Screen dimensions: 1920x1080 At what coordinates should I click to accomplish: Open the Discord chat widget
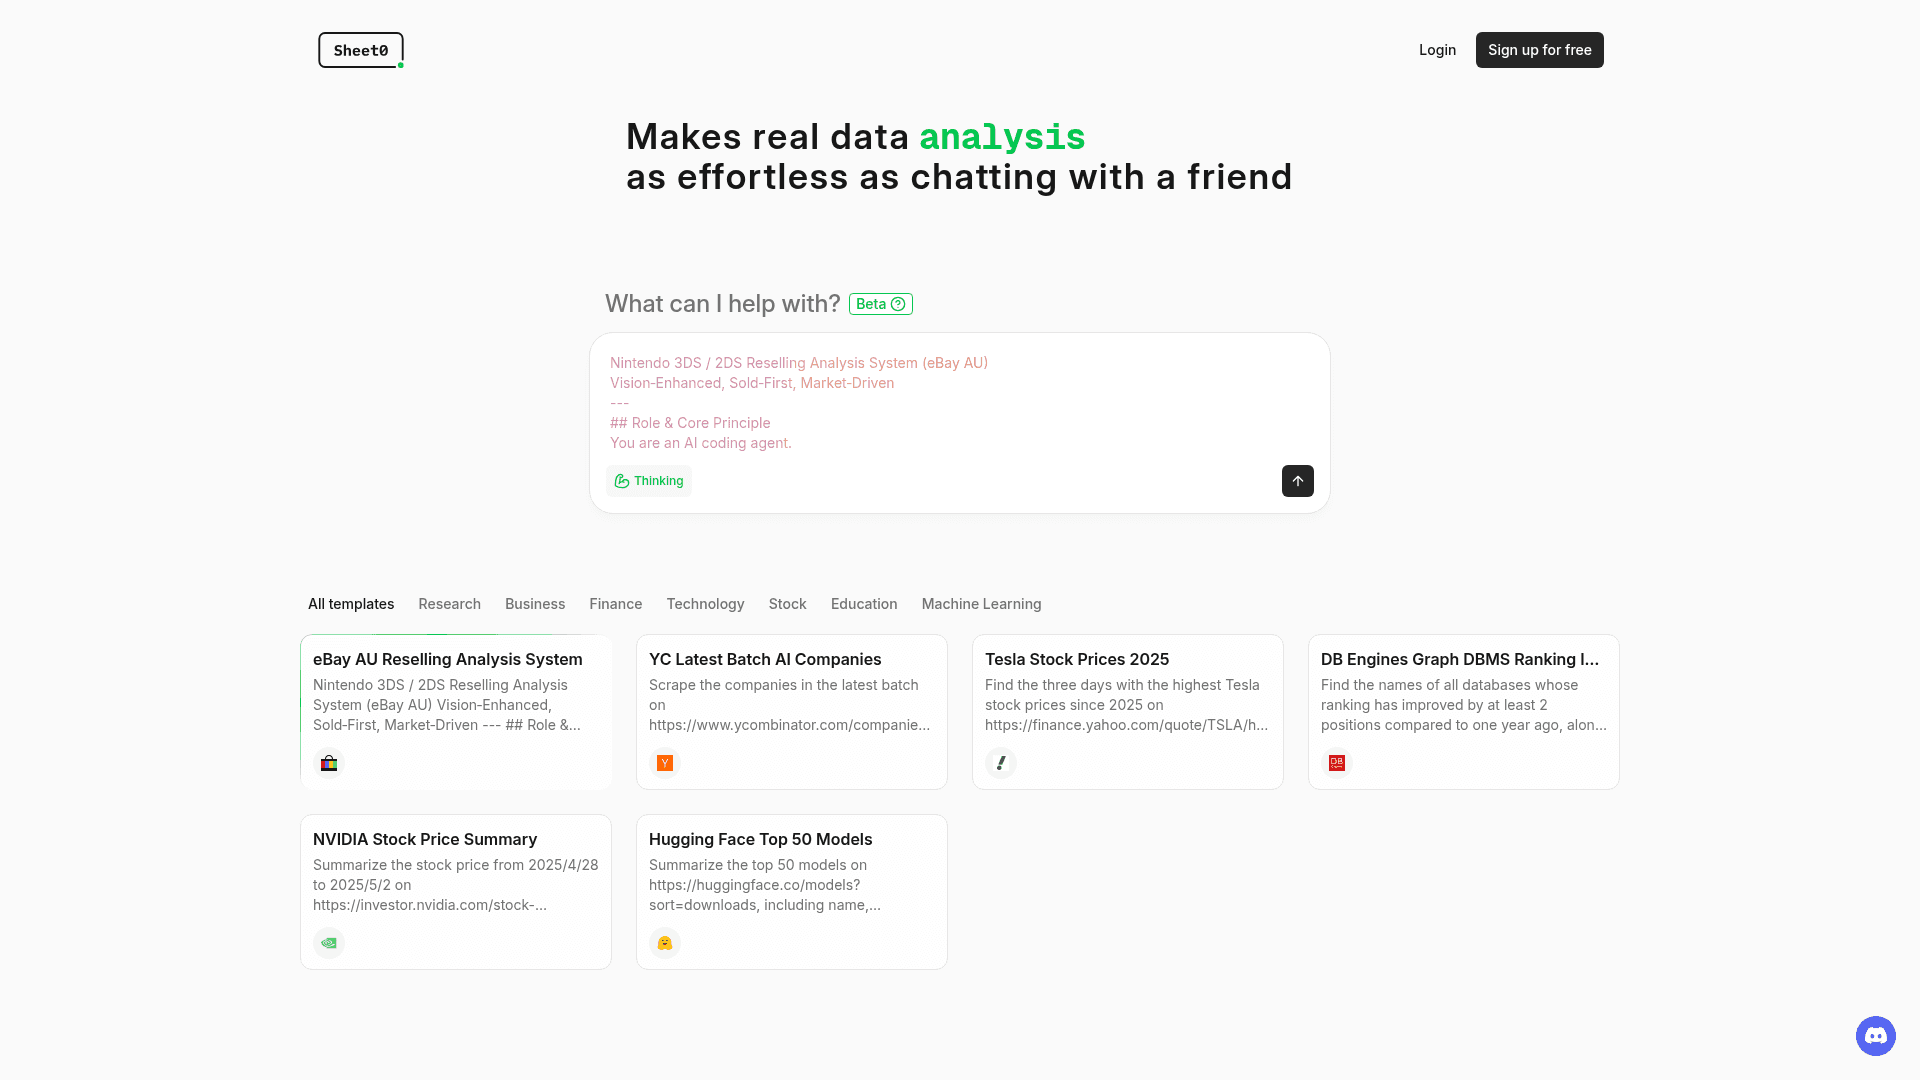[1875, 1036]
